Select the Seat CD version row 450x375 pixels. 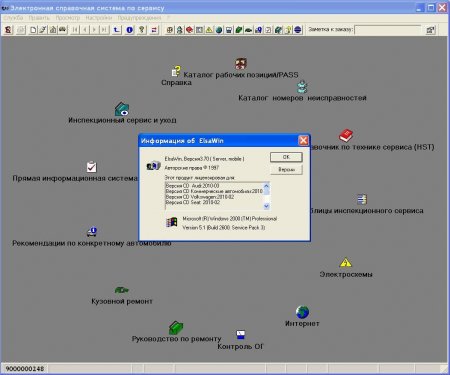pos(214,202)
